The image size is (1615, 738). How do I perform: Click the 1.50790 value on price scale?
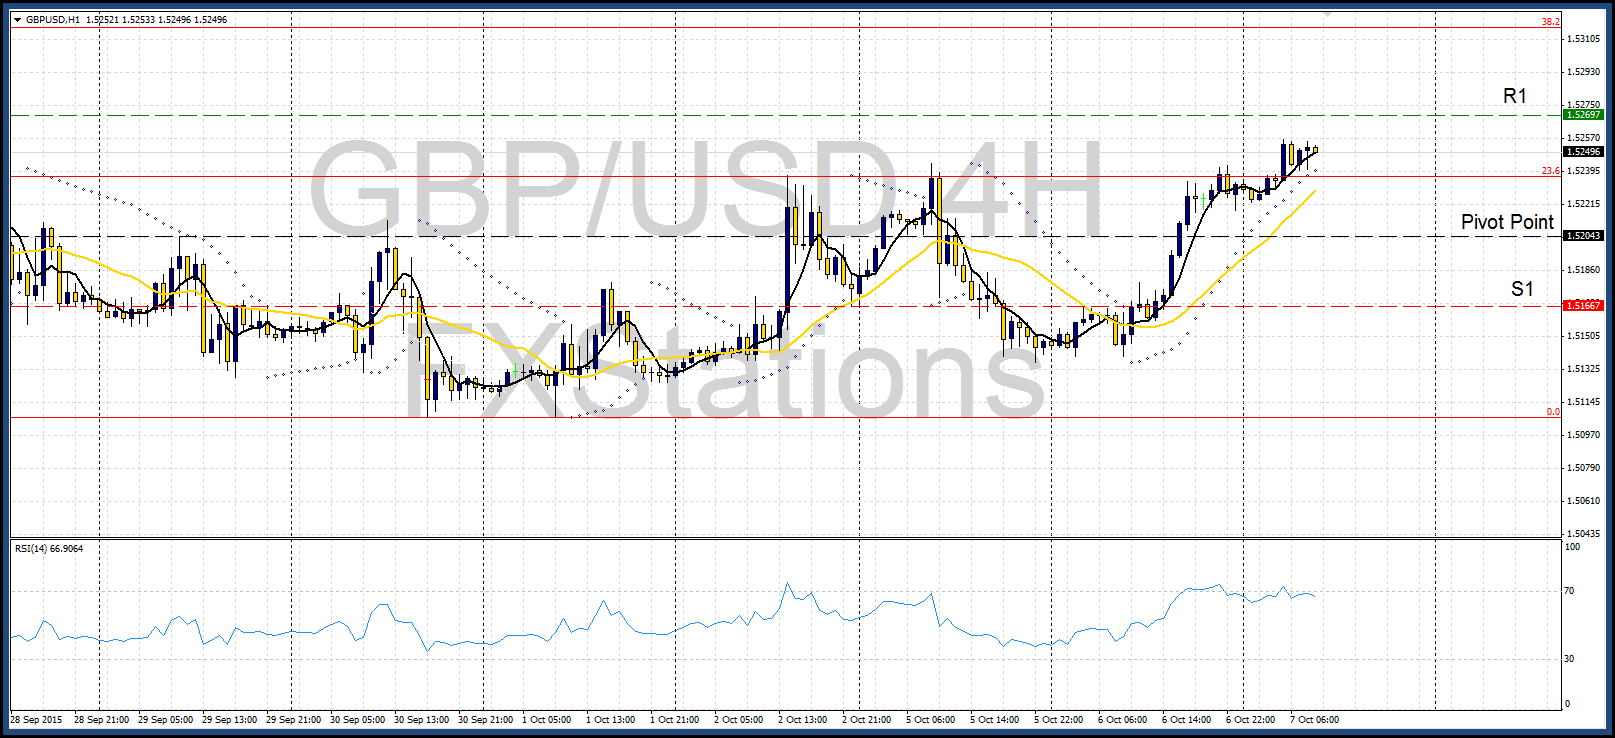coord(1583,468)
